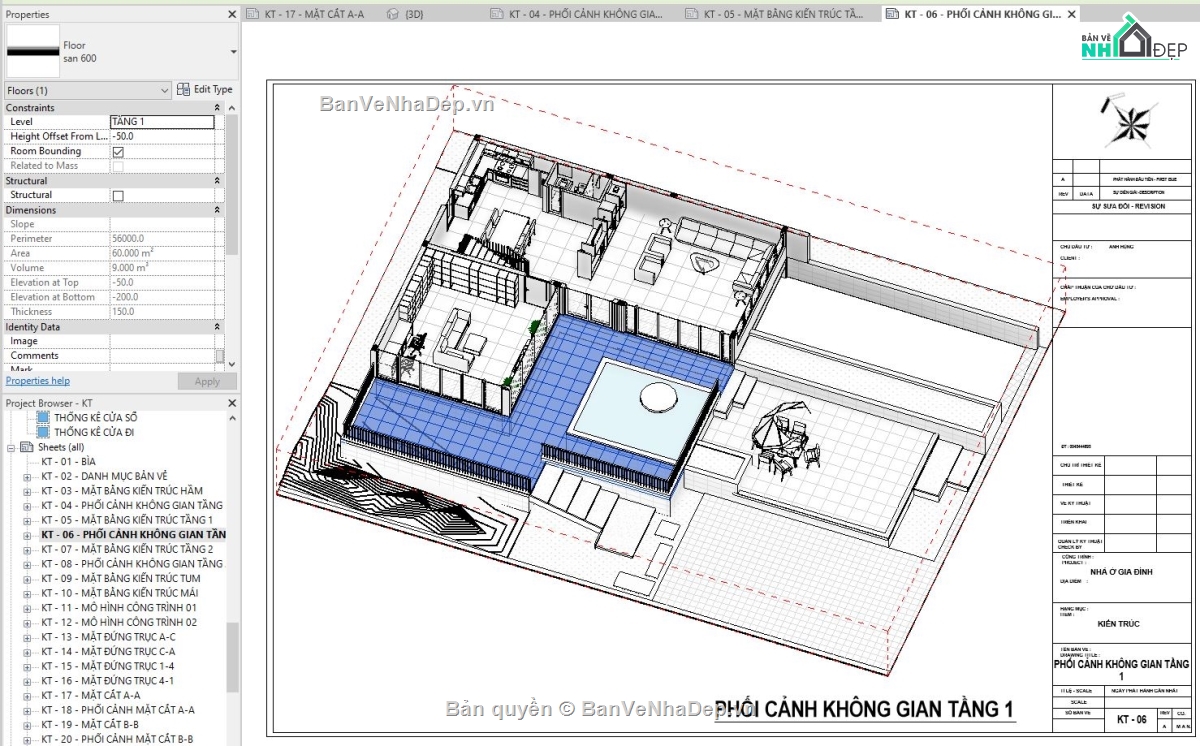Image resolution: width=1200 pixels, height=746 pixels.
Task: Select KT - 18 - PHỐI CẢNH MẶT CẮT A-A sheet
Action: click(118, 710)
